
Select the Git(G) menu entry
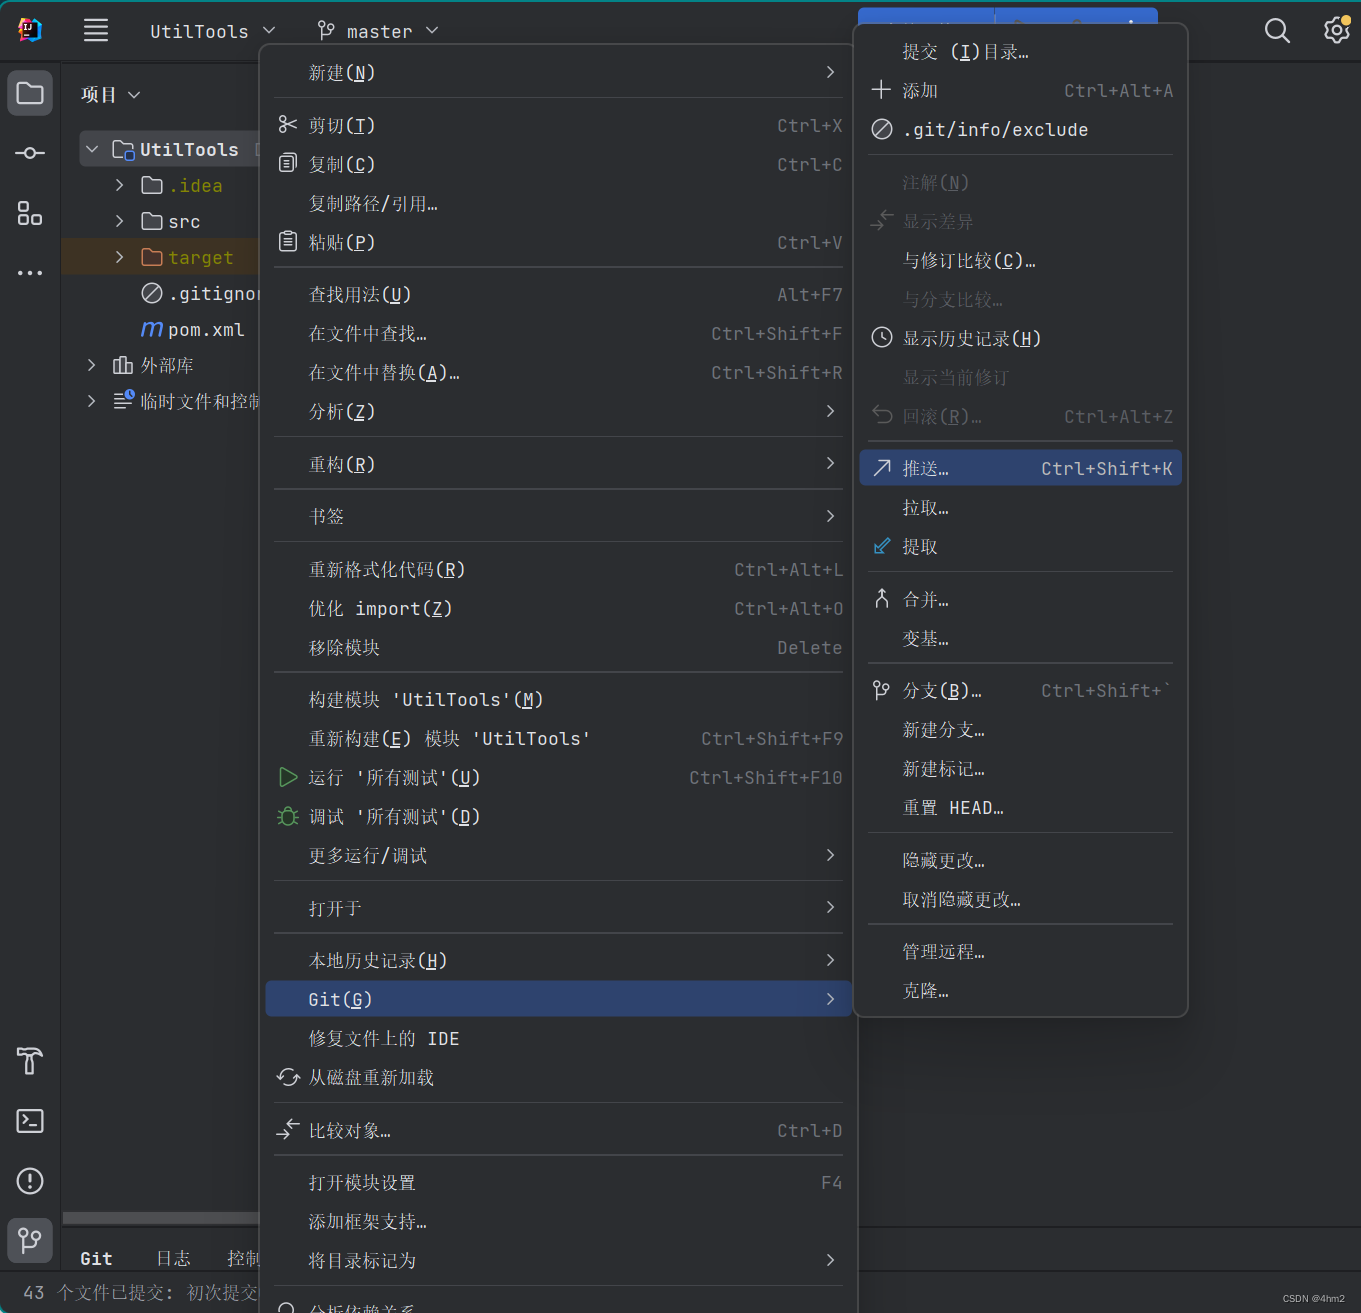pyautogui.click(x=558, y=999)
